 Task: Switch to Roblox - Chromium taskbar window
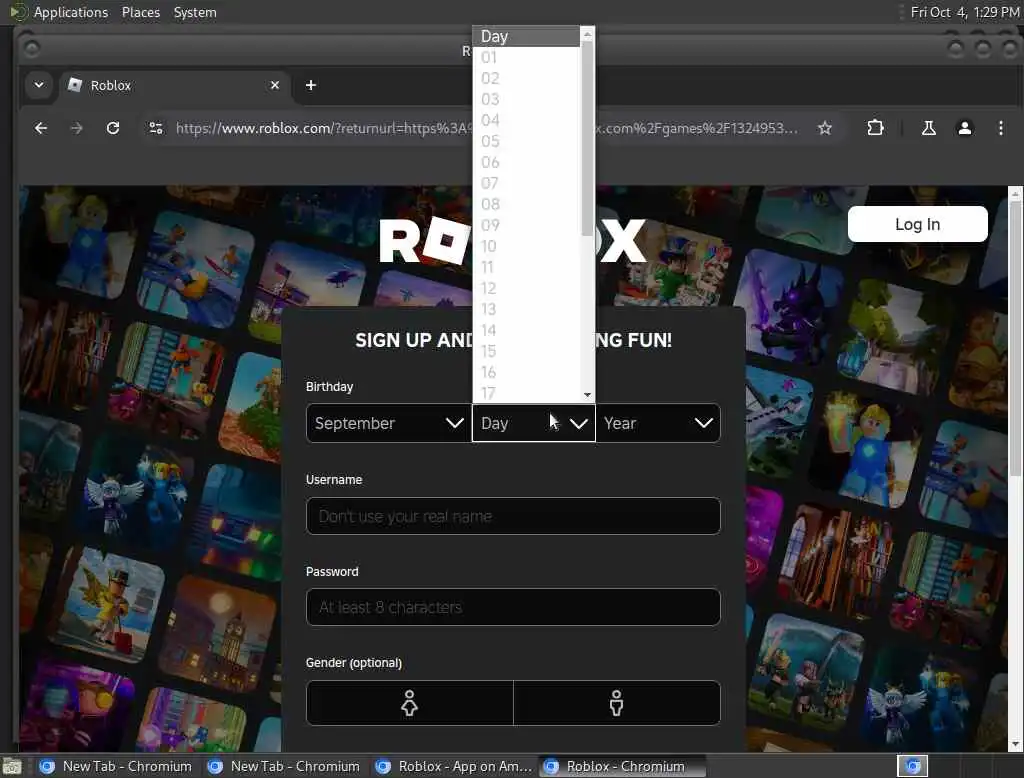click(x=622, y=766)
